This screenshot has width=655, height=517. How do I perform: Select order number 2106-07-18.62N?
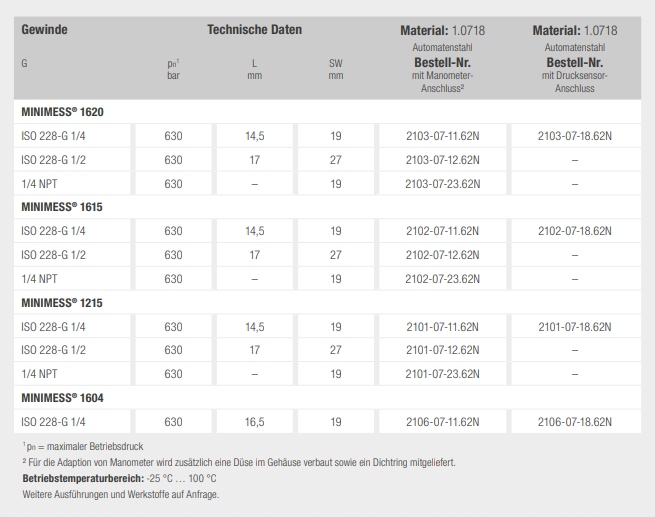click(574, 422)
